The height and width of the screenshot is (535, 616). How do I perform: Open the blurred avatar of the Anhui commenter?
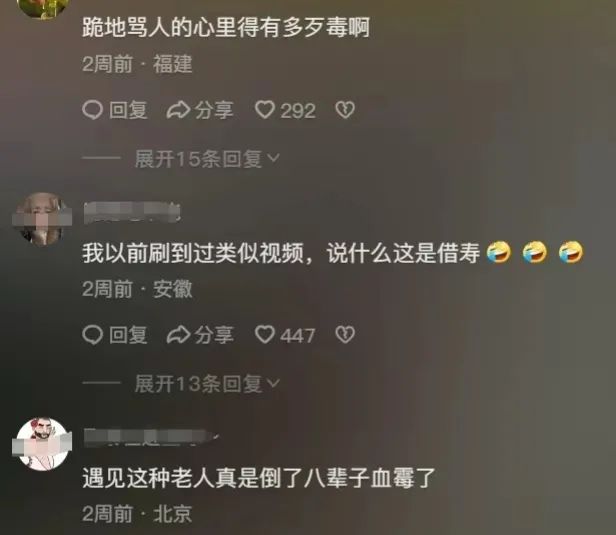[42, 218]
